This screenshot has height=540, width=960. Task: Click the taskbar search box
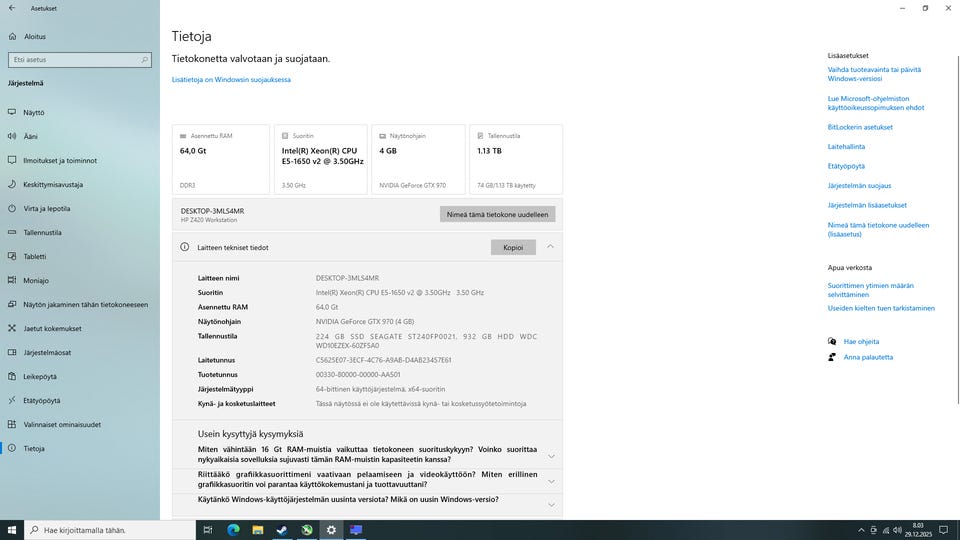click(x=110, y=530)
